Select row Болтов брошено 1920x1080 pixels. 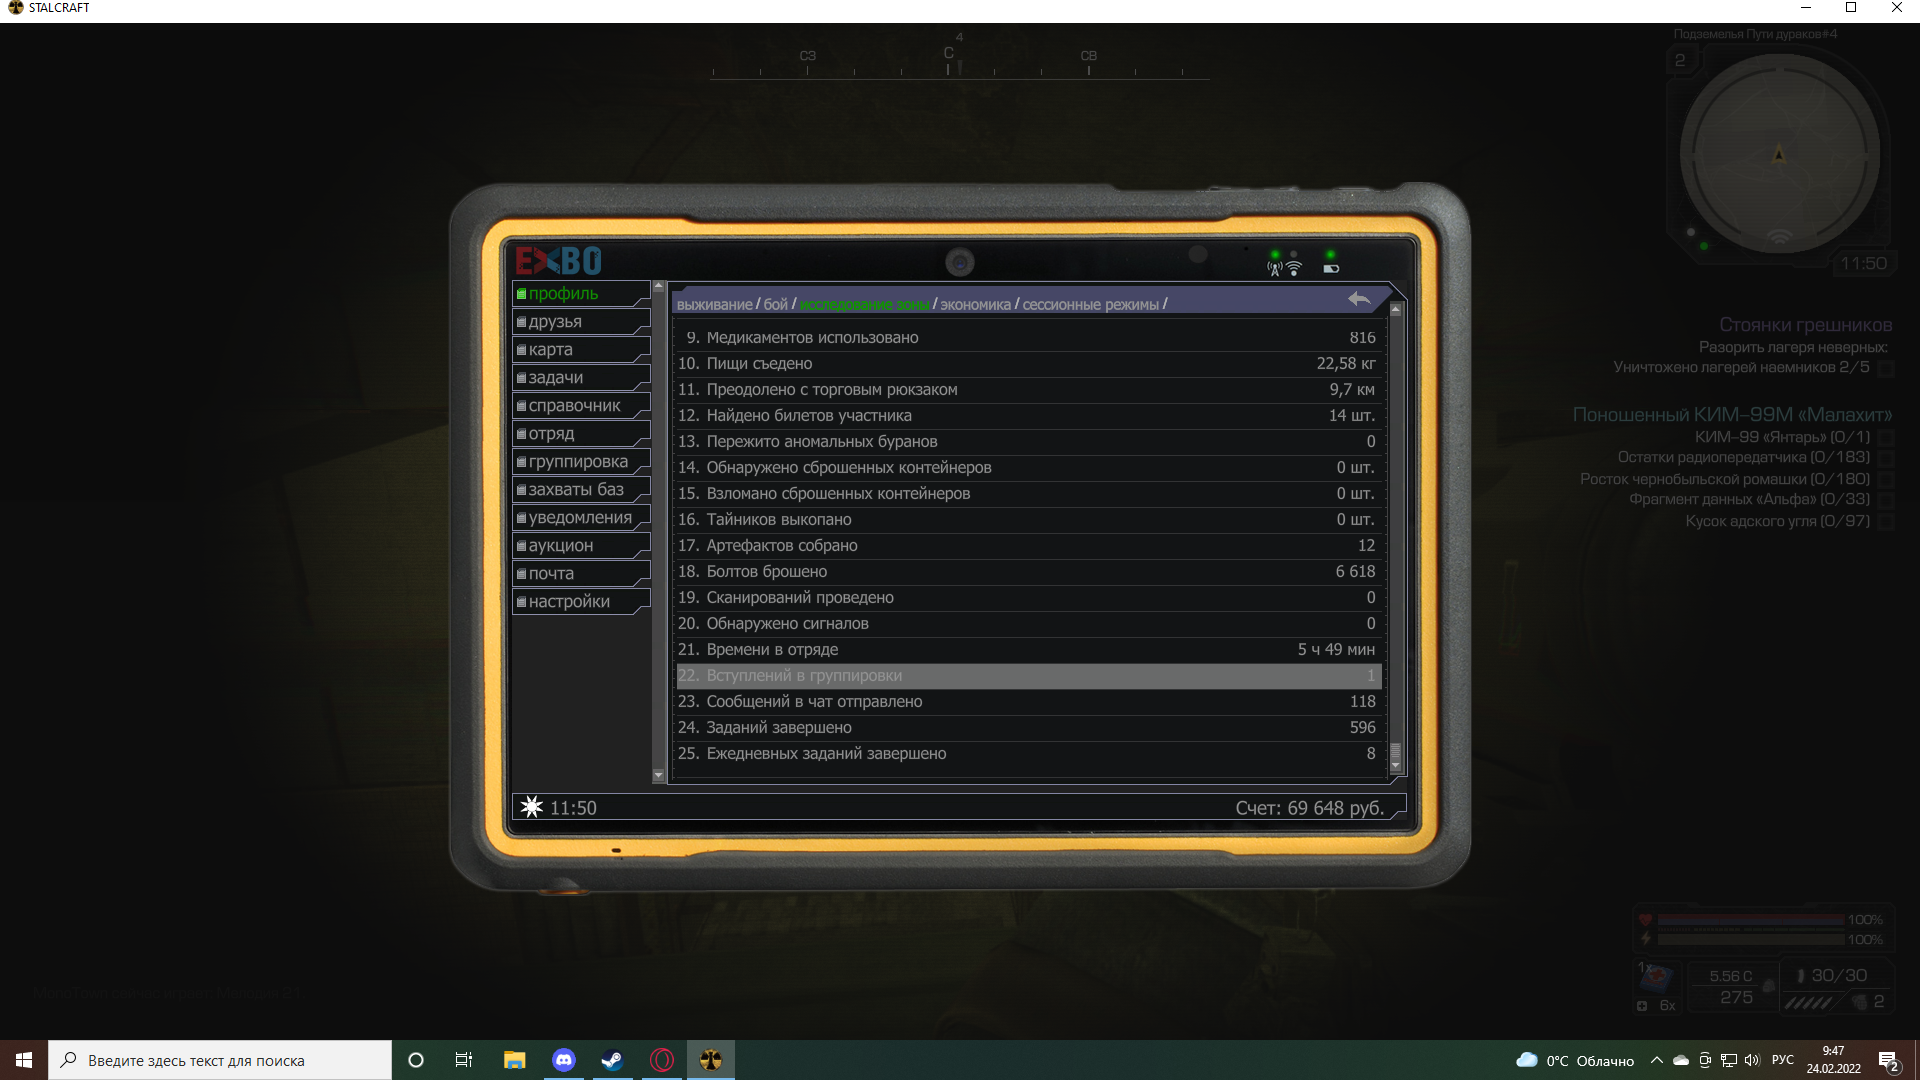(x=1028, y=572)
